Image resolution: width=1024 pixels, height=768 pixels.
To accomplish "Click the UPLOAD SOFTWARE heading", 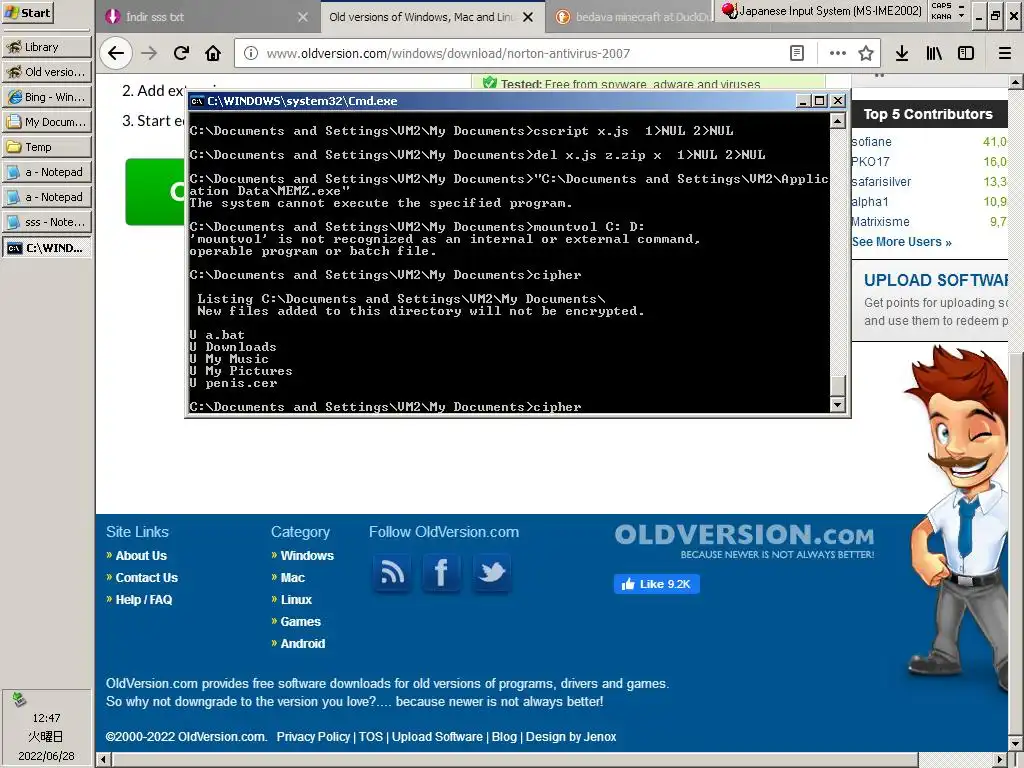I will (x=936, y=280).
